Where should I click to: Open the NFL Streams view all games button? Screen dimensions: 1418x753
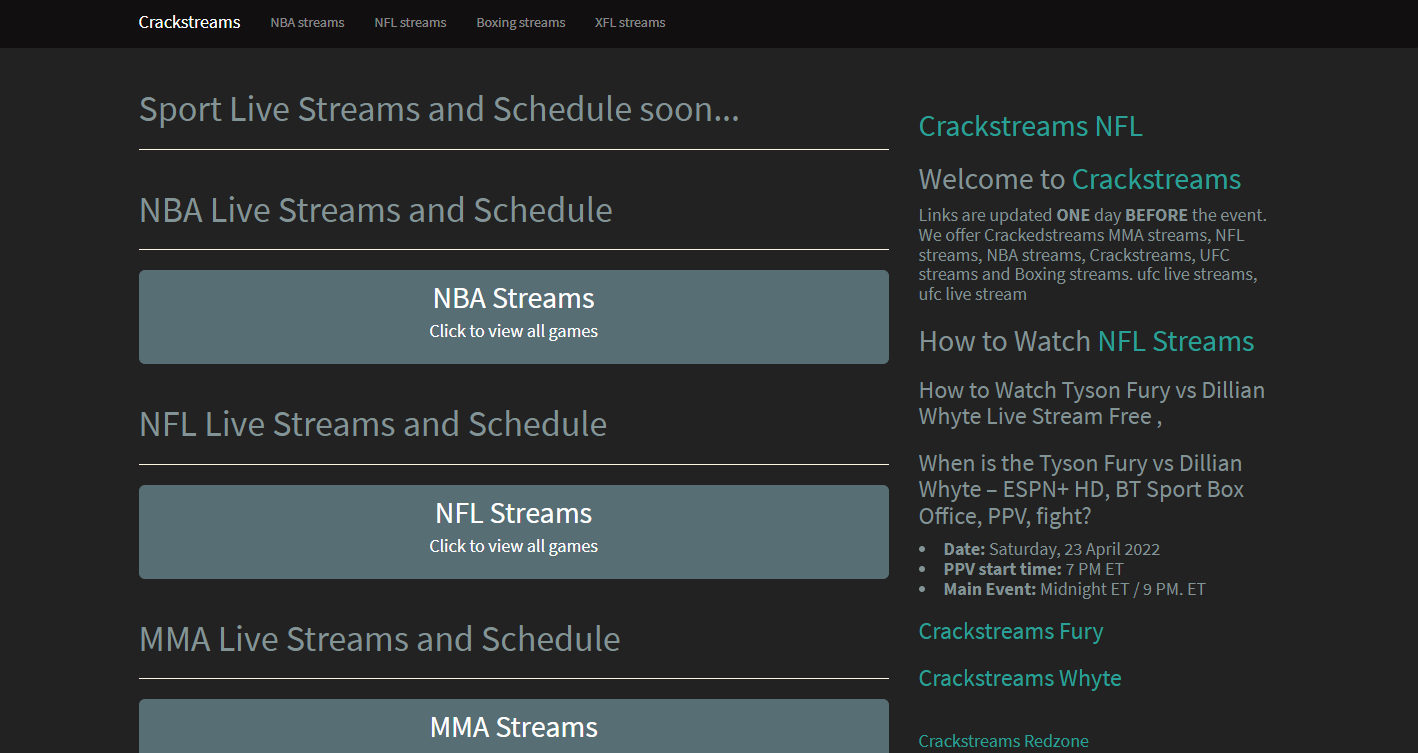tap(514, 532)
